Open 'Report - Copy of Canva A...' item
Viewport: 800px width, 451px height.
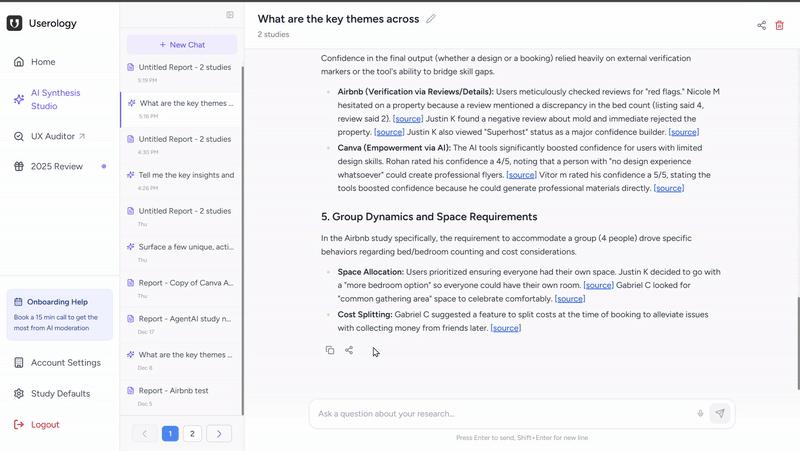point(182,289)
